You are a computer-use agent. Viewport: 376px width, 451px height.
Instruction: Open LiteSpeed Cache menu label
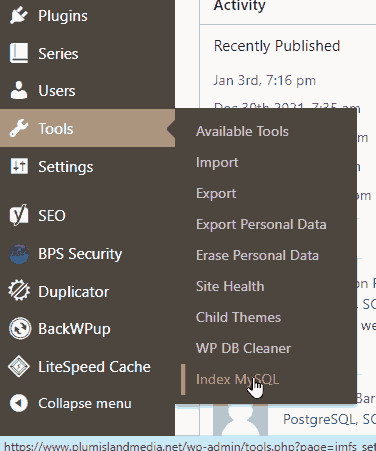95,367
